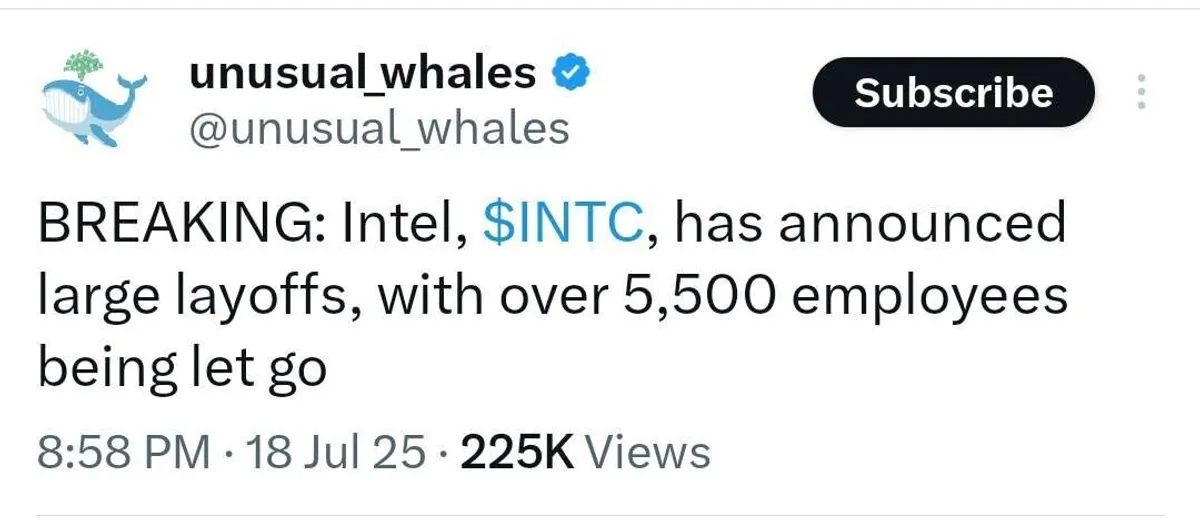This screenshot has width=1200, height=523.
Task: Click the 'being let go' text line
Action: (x=182, y=370)
